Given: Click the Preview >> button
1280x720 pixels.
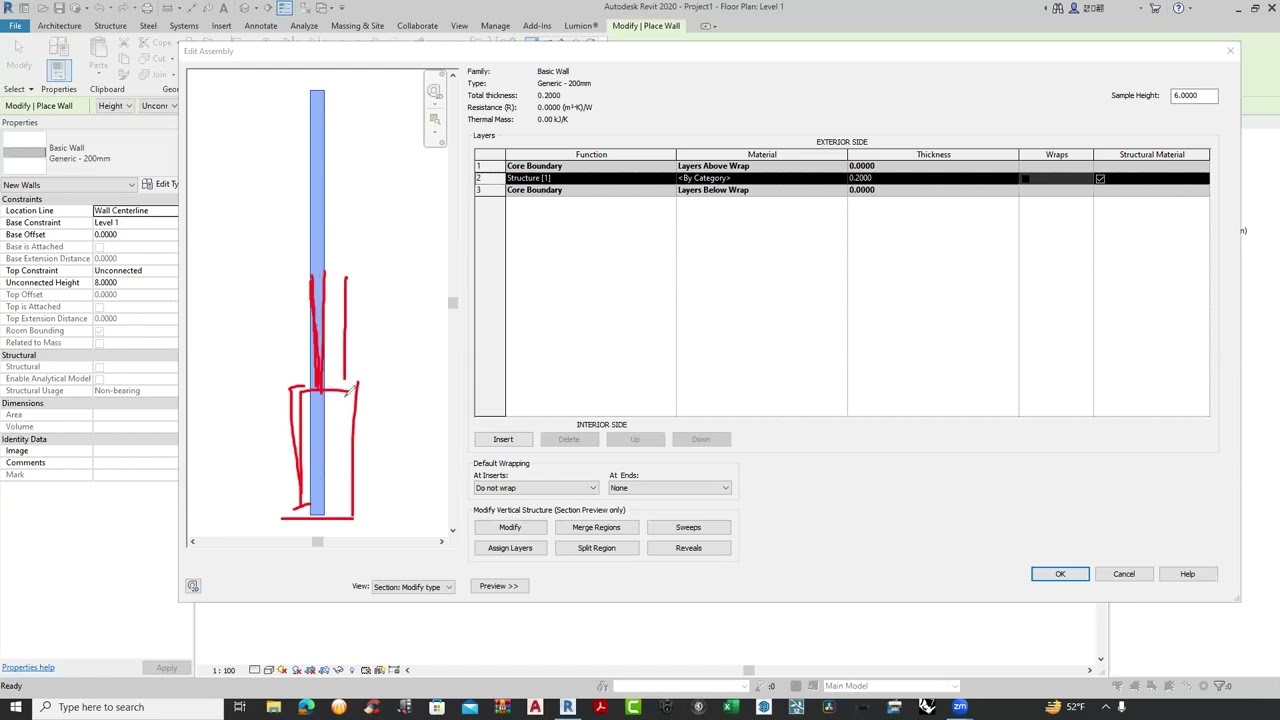Looking at the screenshot, I should 499,586.
